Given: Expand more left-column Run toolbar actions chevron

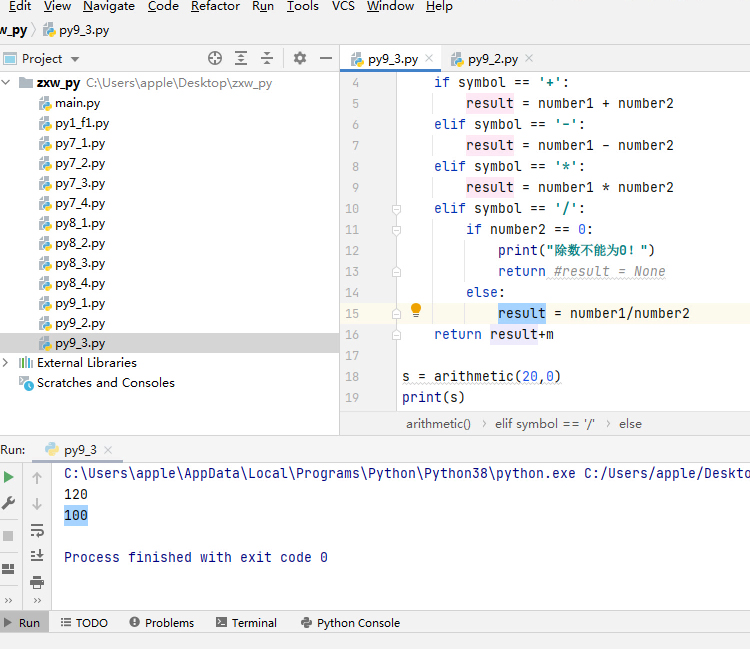Looking at the screenshot, I should point(8,600).
